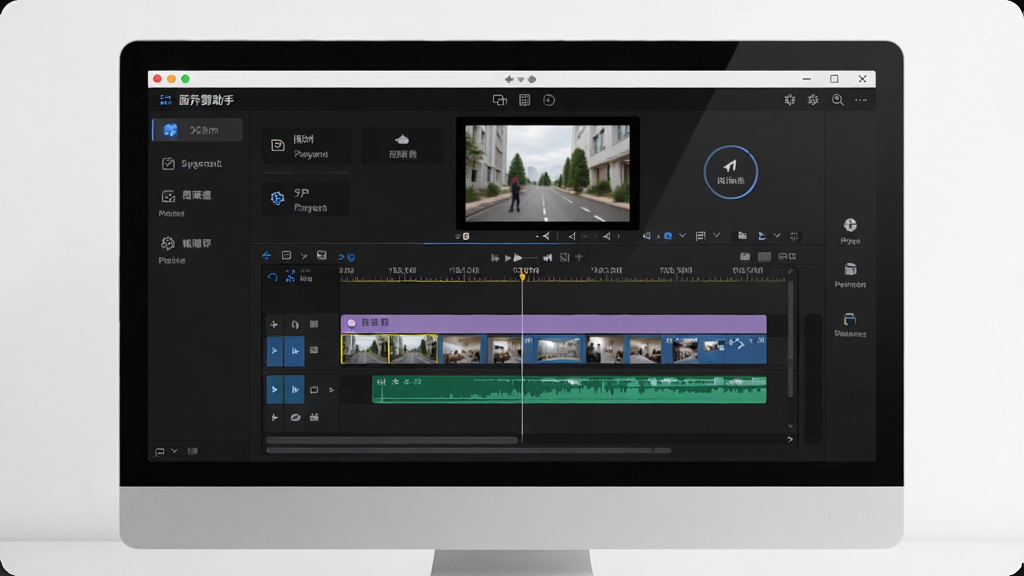Click the street video preview frame

click(x=547, y=173)
